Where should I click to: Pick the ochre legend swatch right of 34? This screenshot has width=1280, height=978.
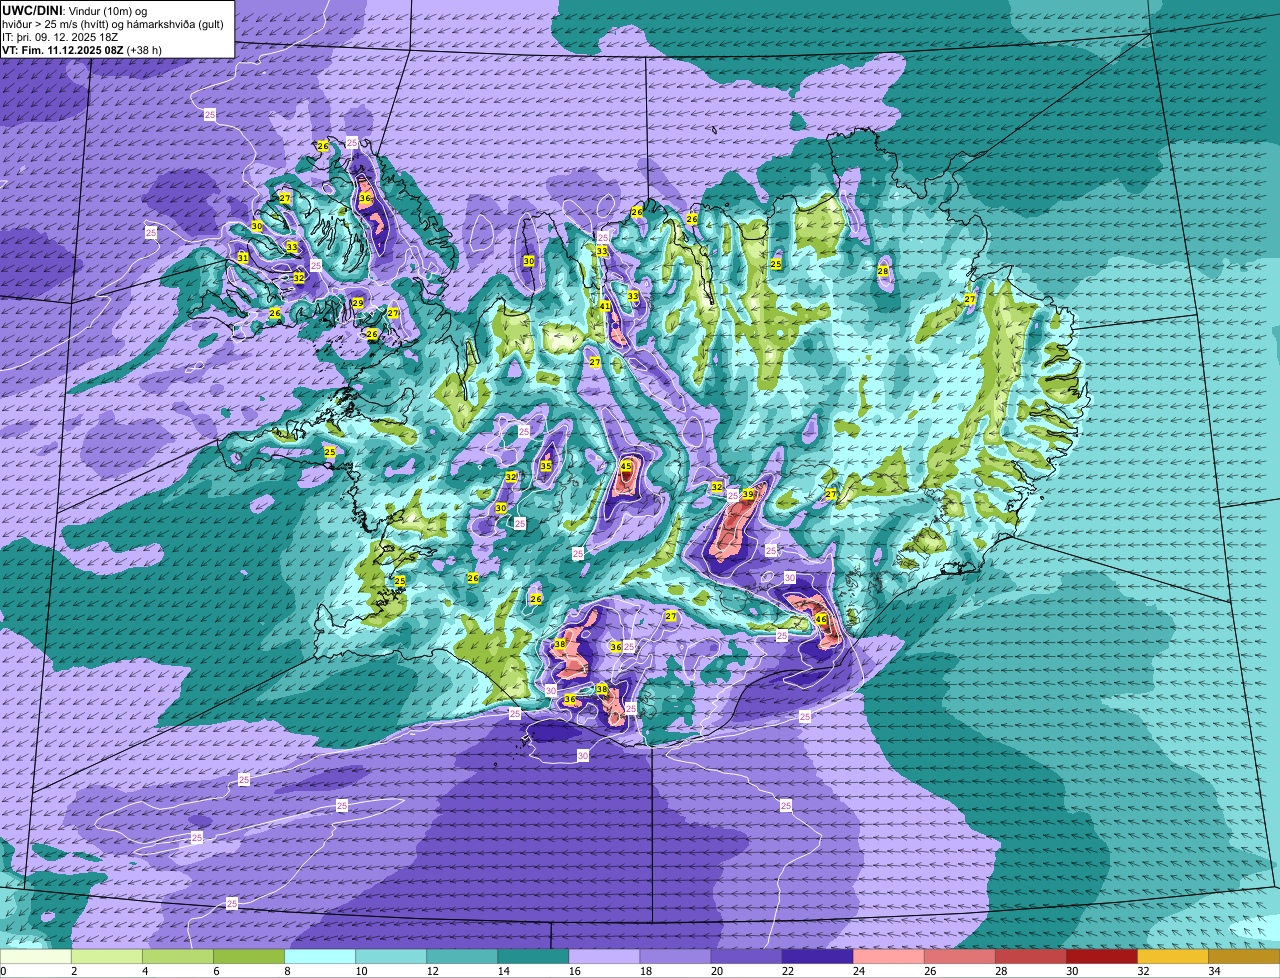point(1244,957)
